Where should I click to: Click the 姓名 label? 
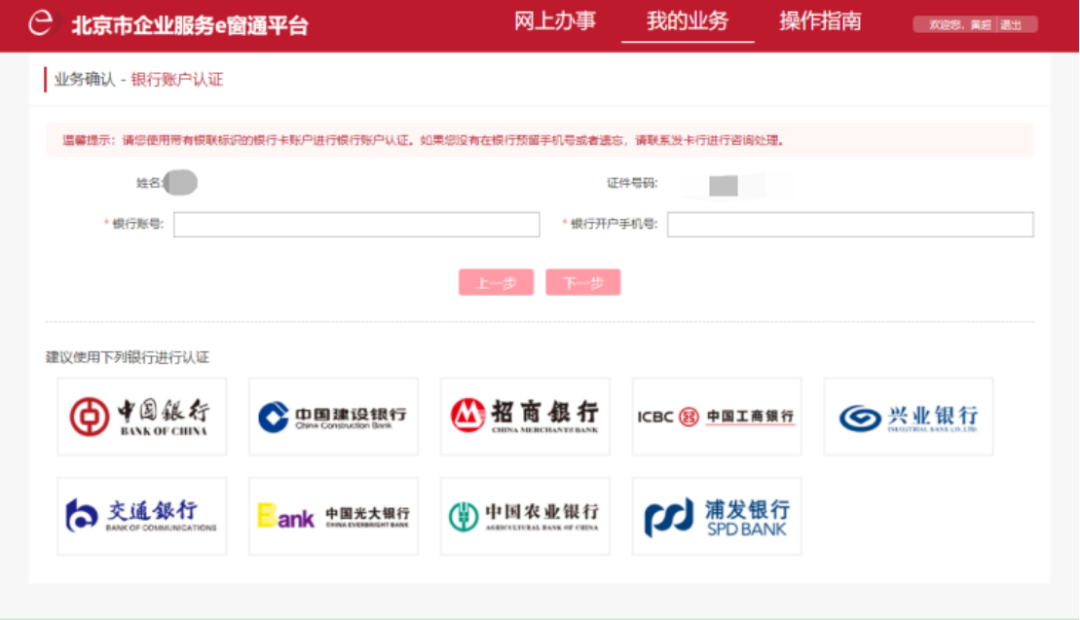pyautogui.click(x=149, y=183)
